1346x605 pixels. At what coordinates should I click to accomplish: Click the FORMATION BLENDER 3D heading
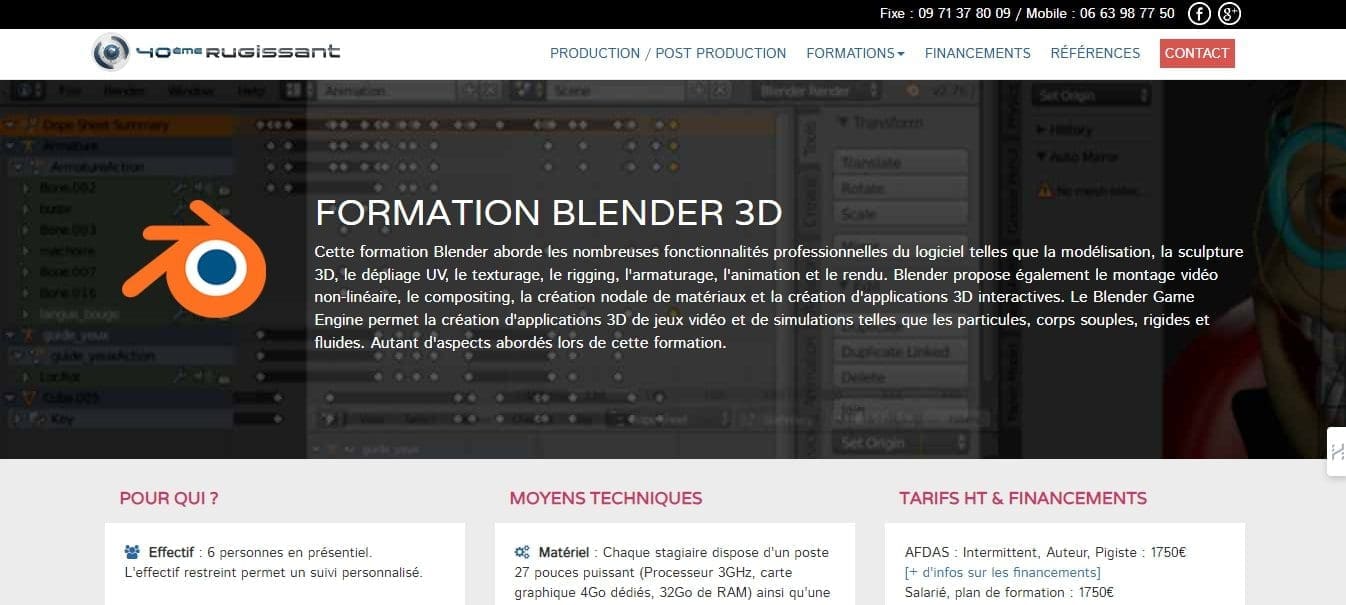pos(549,213)
